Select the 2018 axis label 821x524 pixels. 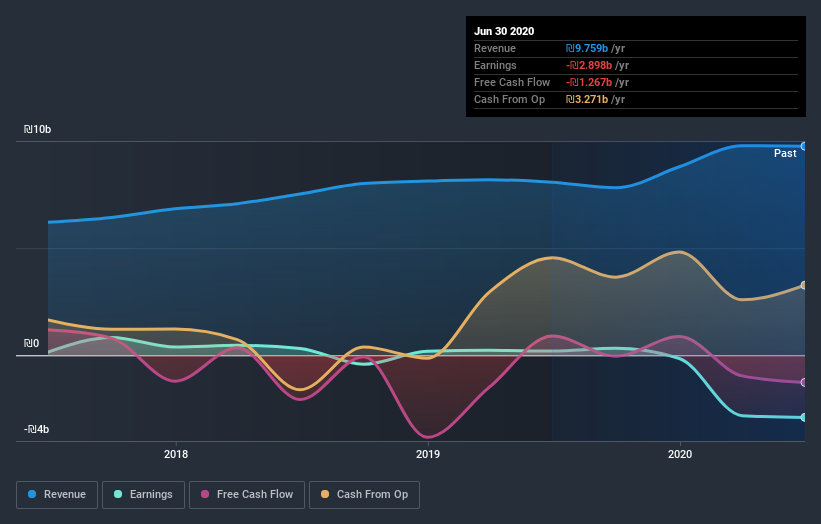click(176, 454)
